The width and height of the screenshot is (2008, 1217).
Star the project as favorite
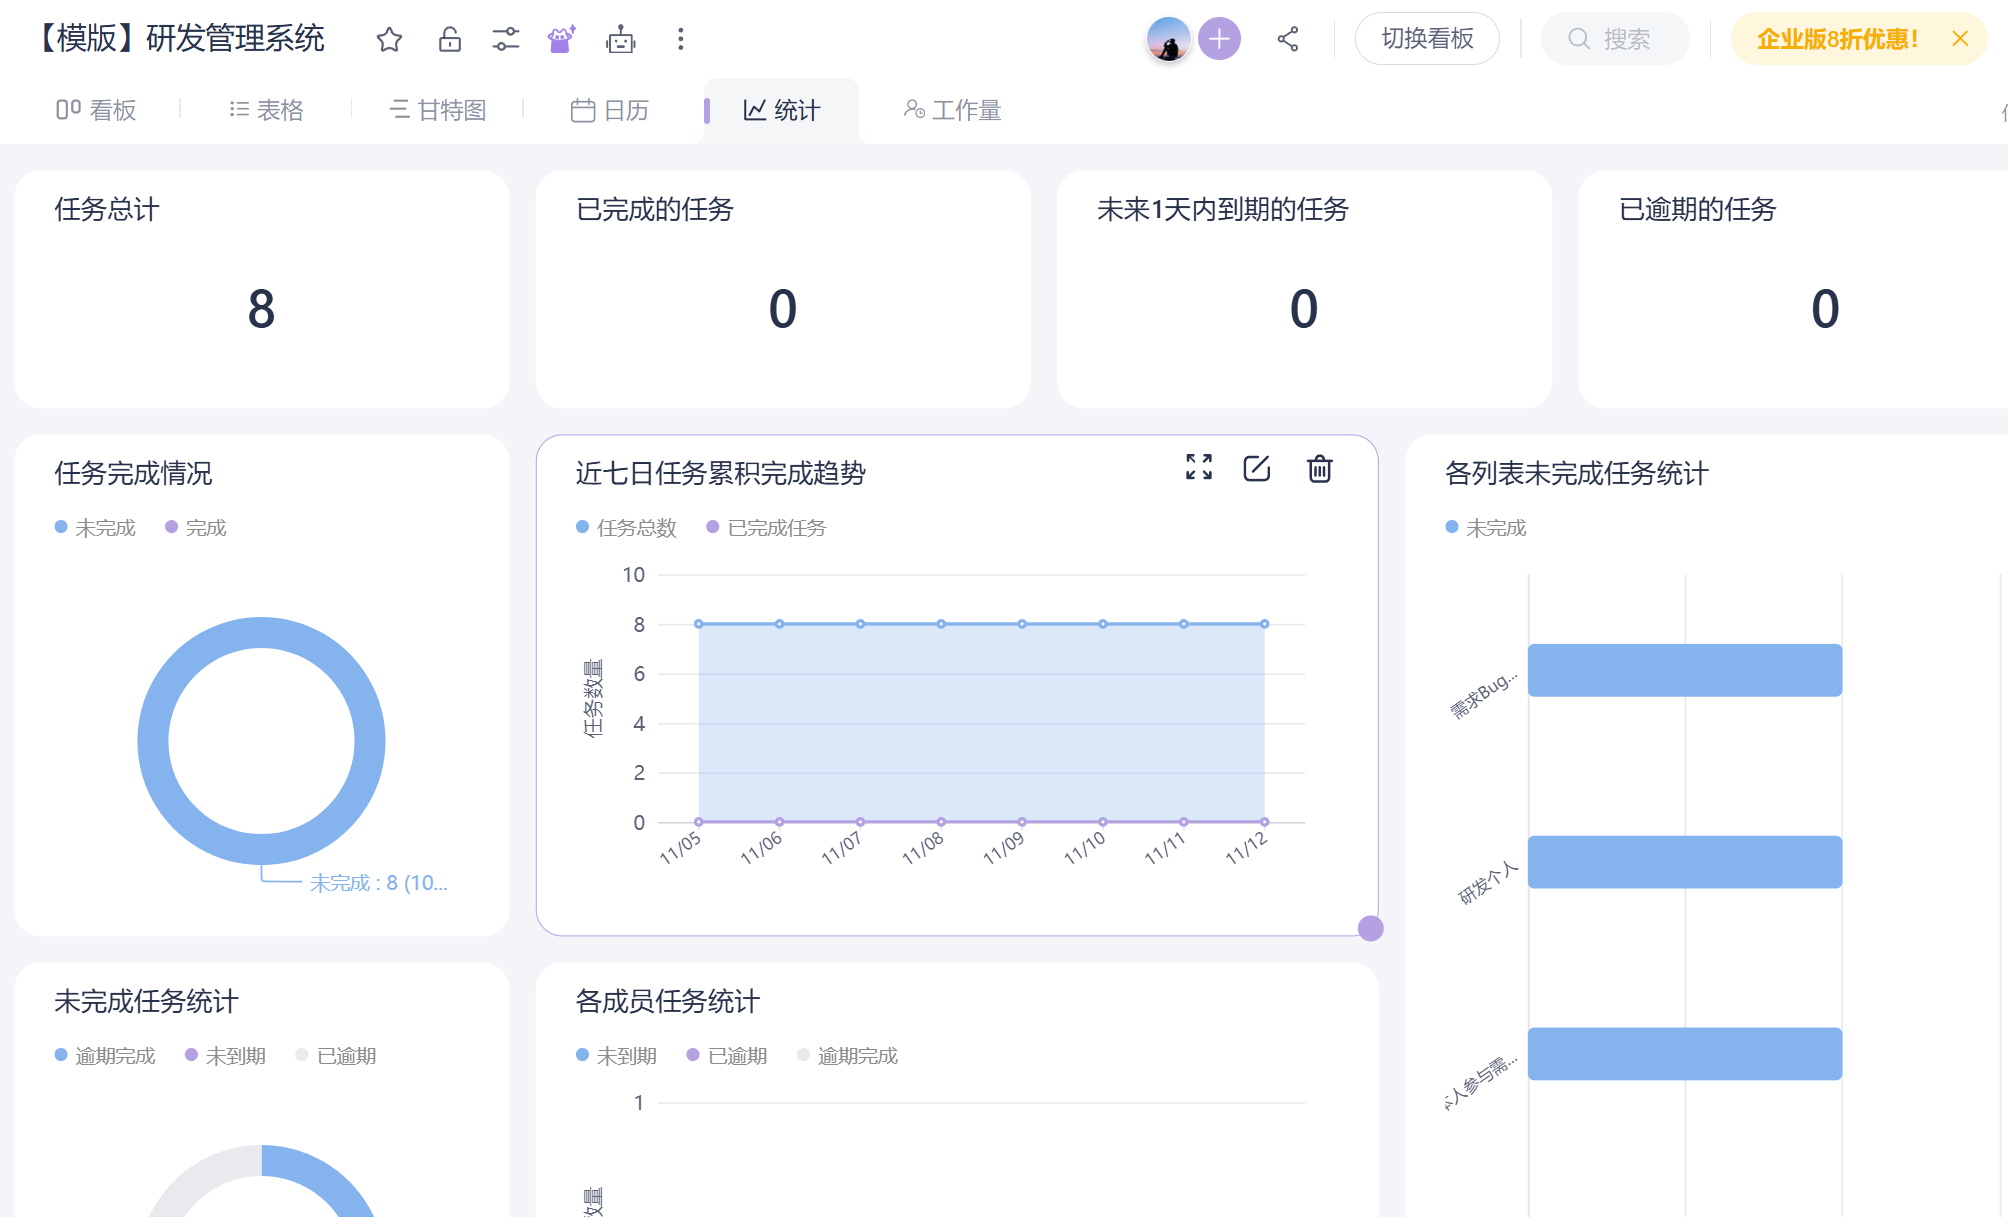pos(389,39)
